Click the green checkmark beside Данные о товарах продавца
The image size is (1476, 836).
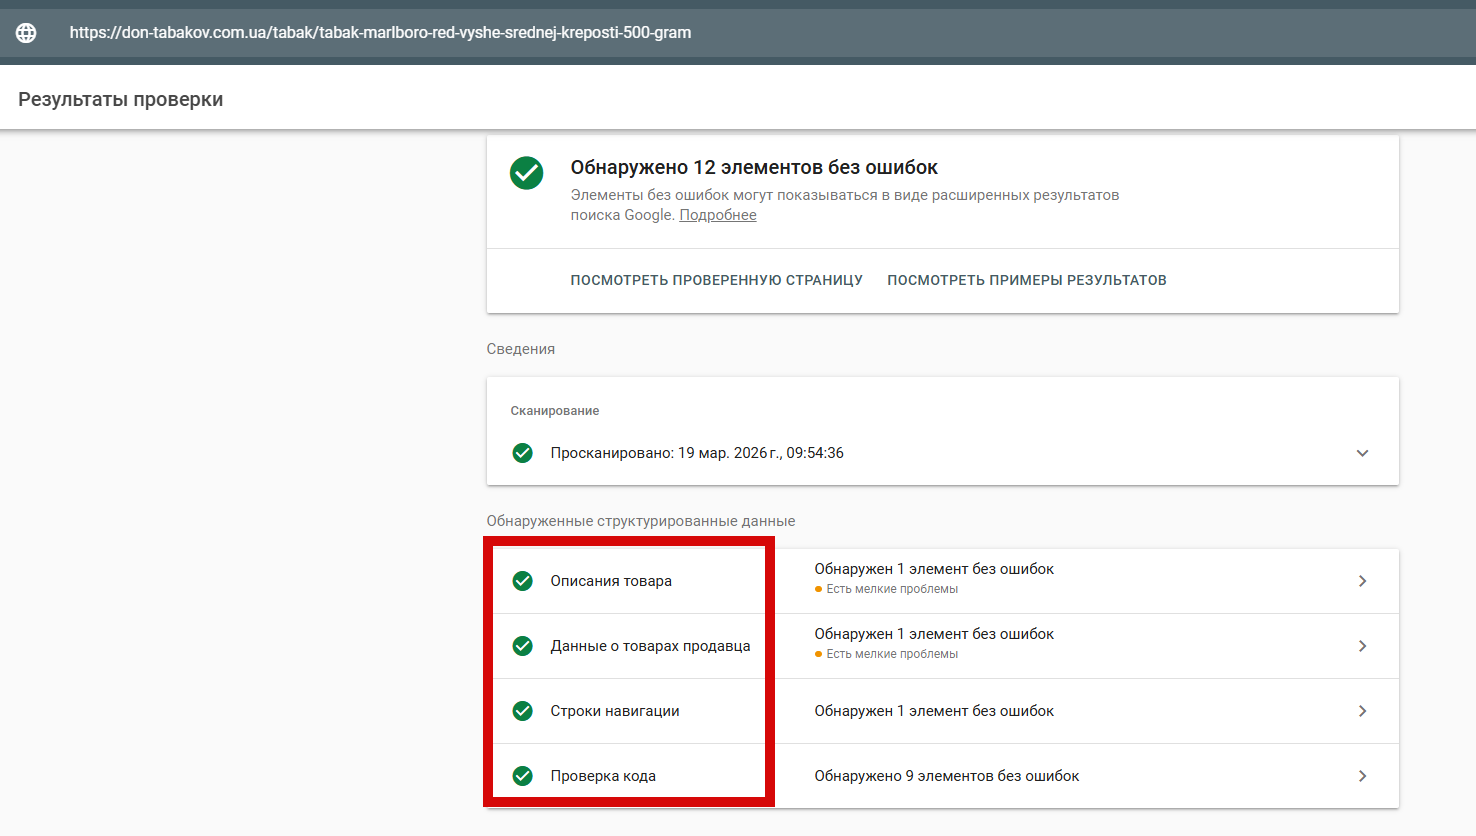tap(522, 646)
